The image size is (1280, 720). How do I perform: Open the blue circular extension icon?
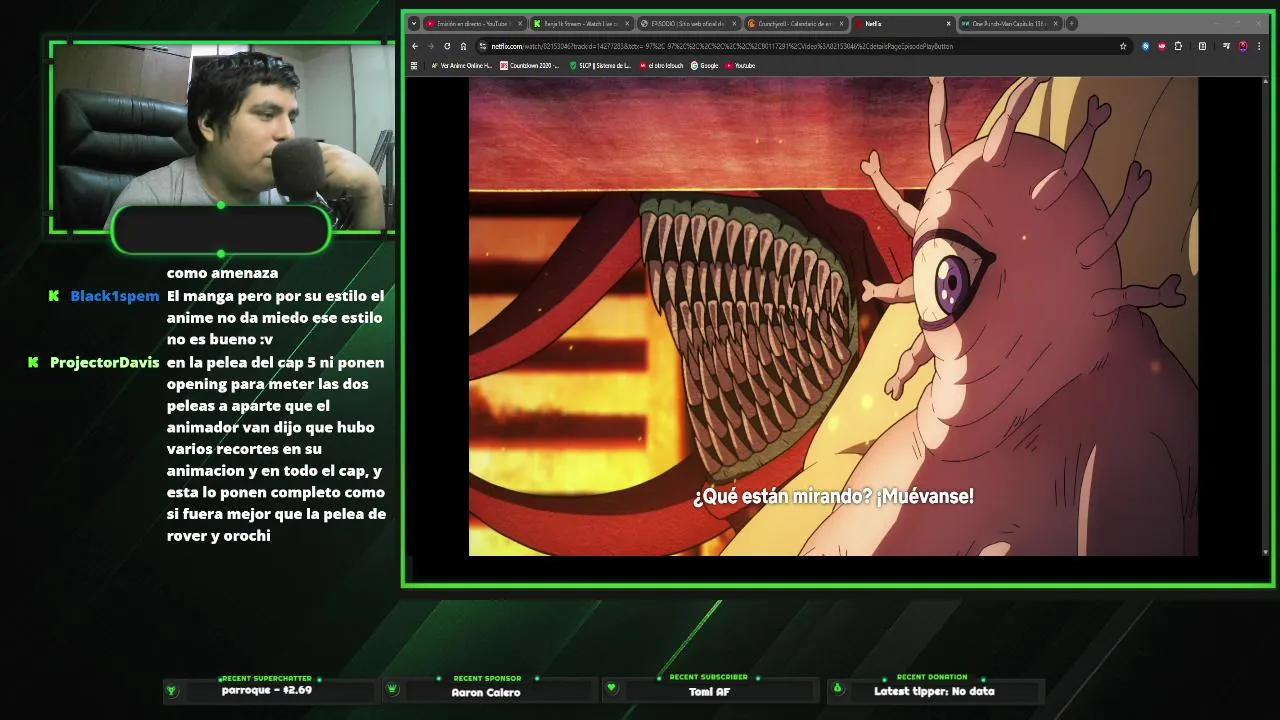pyautogui.click(x=1146, y=46)
